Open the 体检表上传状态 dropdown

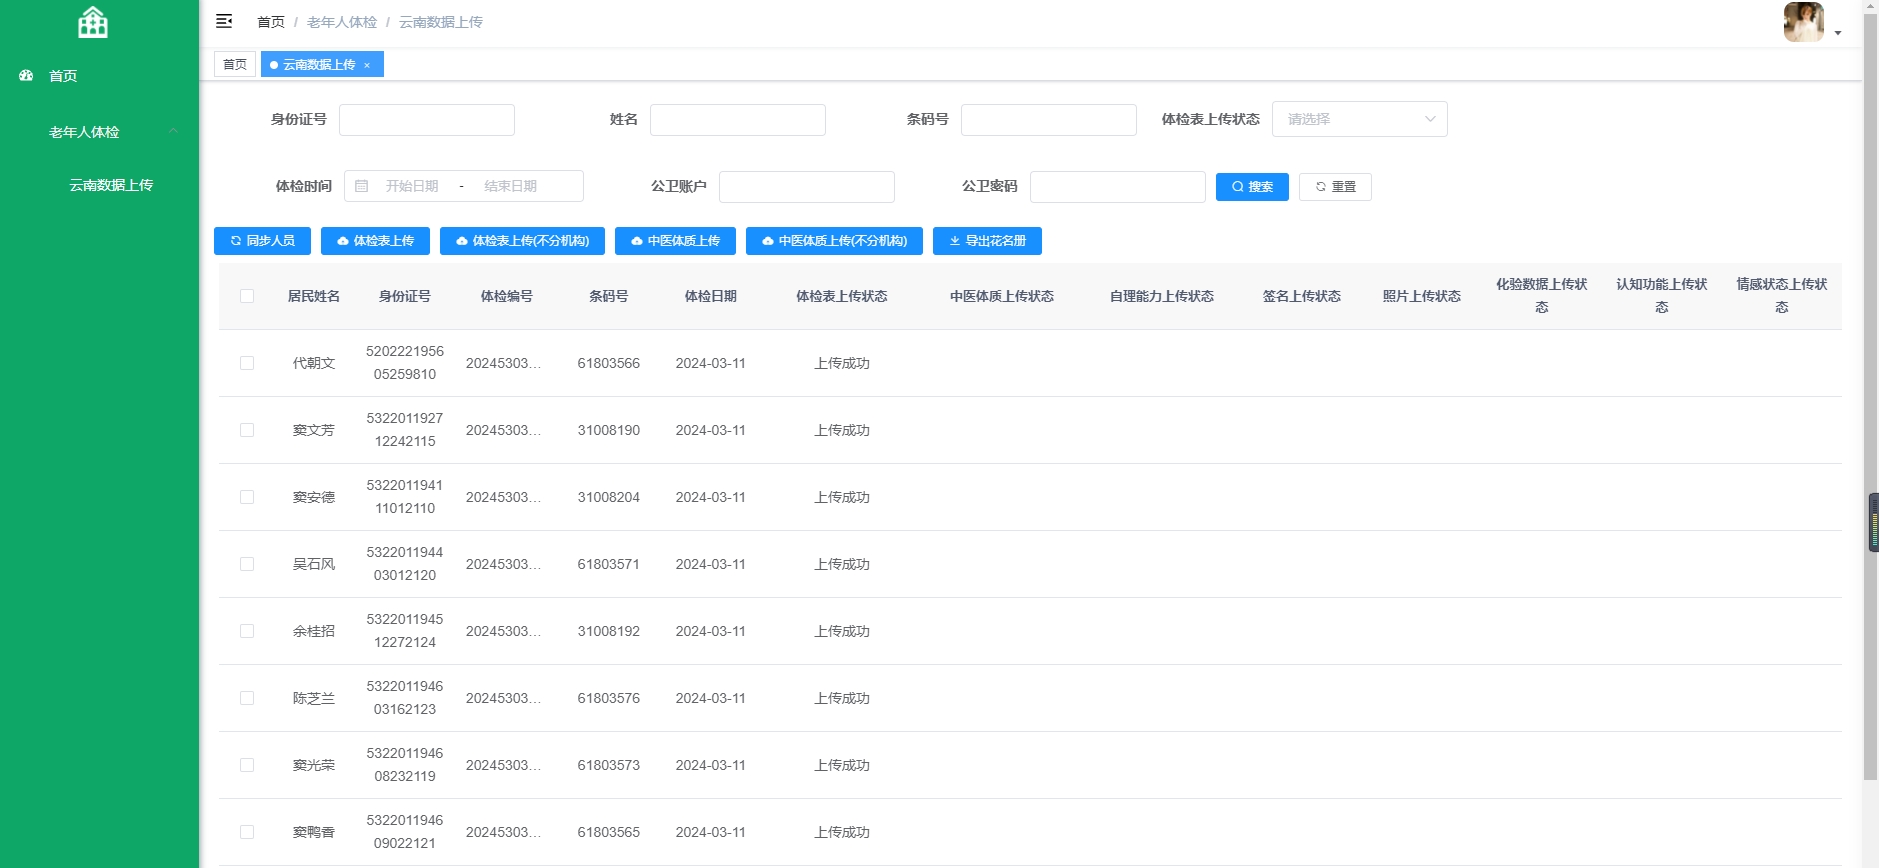(1360, 119)
